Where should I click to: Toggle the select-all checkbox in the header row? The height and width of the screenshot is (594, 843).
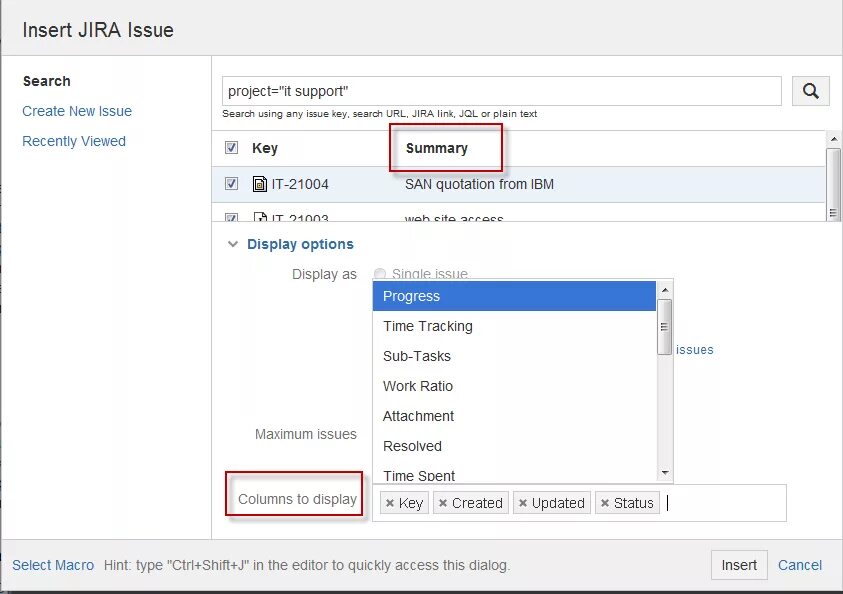[231, 146]
